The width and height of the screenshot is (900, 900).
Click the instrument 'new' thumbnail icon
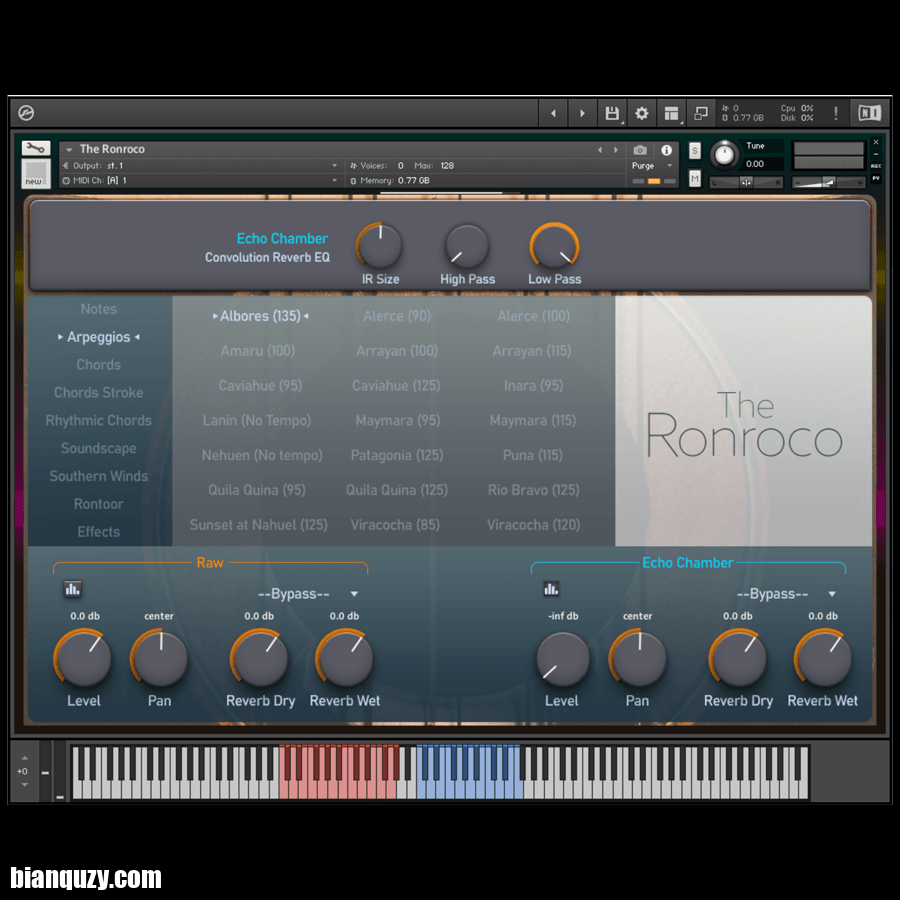[x=36, y=174]
